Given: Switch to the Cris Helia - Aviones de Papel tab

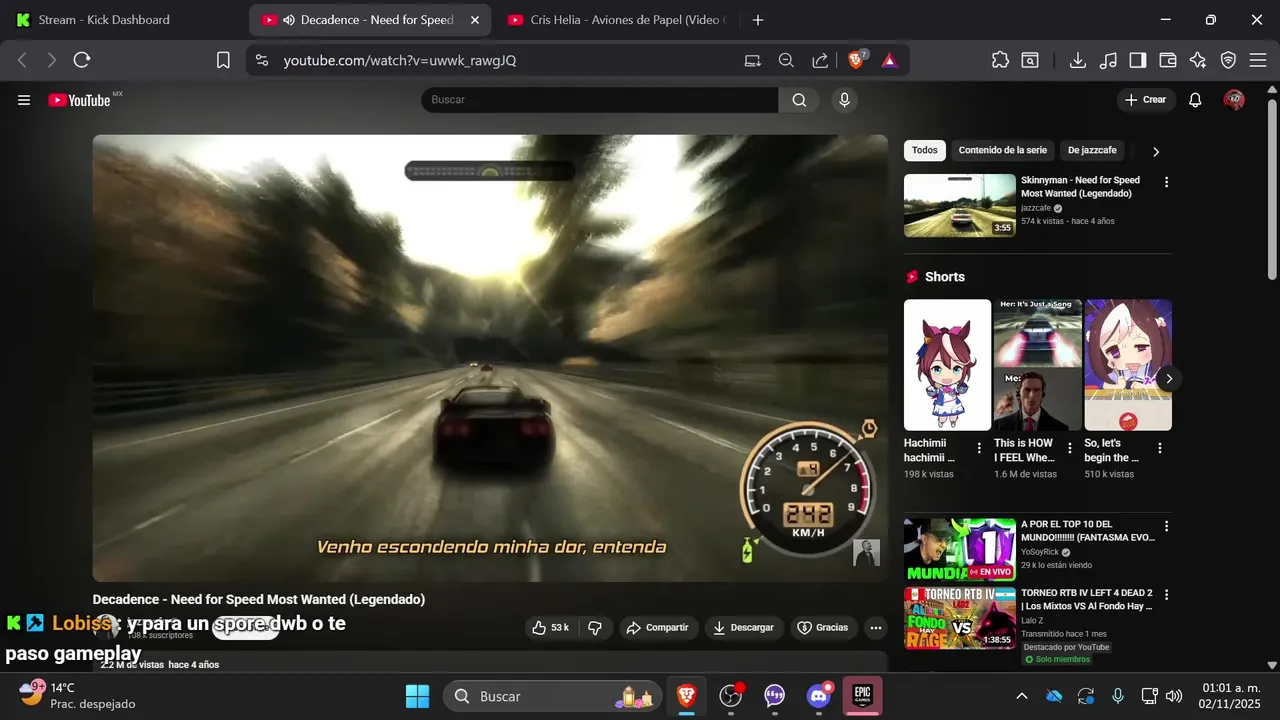Looking at the screenshot, I should pyautogui.click(x=616, y=20).
